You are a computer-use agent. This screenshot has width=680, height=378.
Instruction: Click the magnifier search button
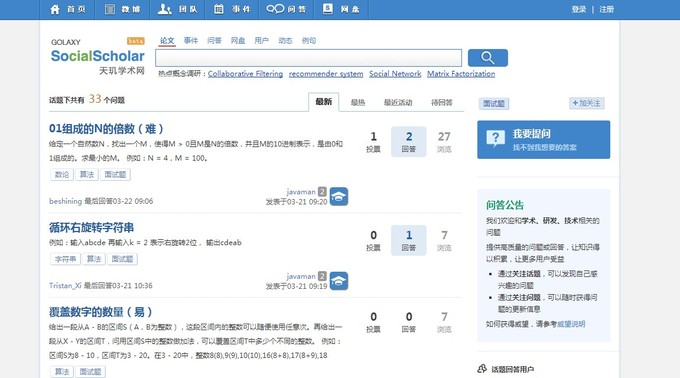pyautogui.click(x=488, y=58)
